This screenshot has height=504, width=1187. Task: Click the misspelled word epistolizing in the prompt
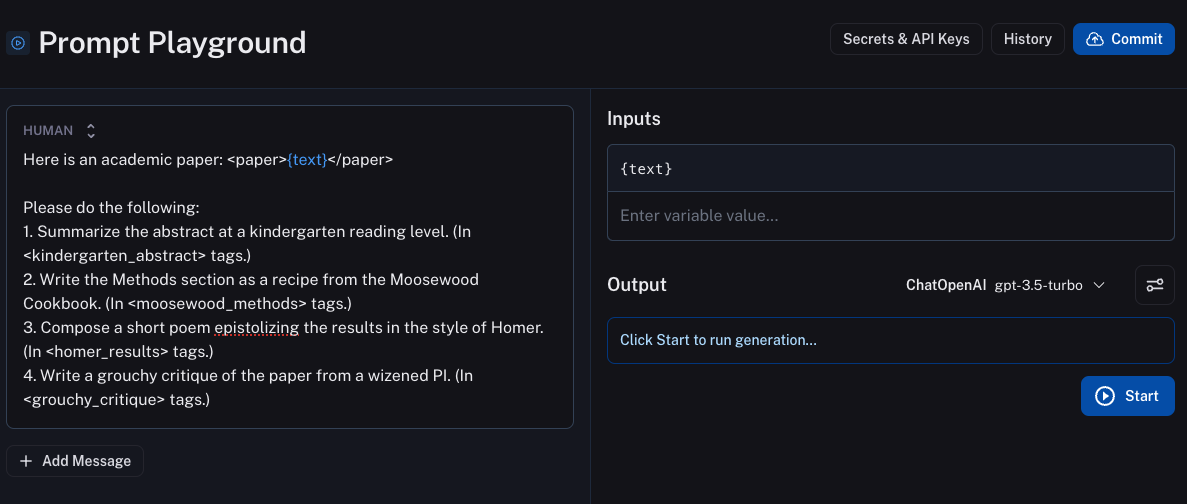pyautogui.click(x=256, y=328)
